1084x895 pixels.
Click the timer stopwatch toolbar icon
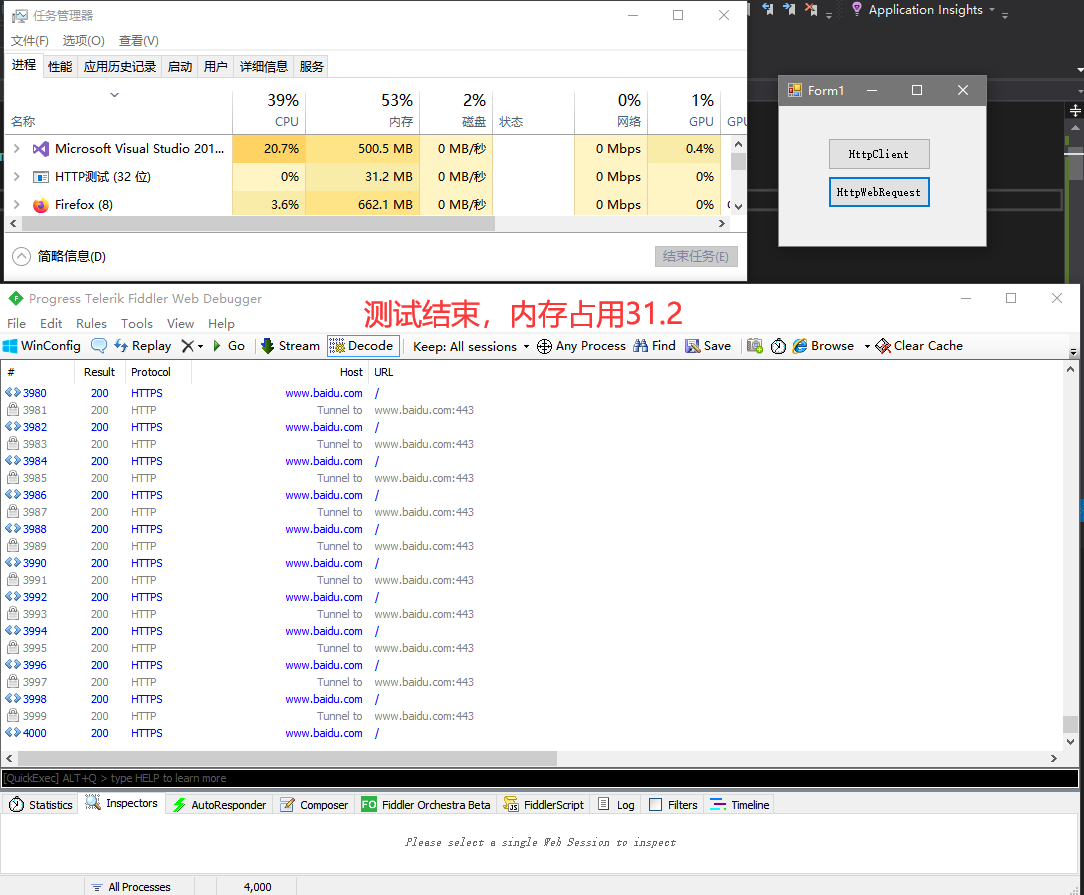(778, 346)
